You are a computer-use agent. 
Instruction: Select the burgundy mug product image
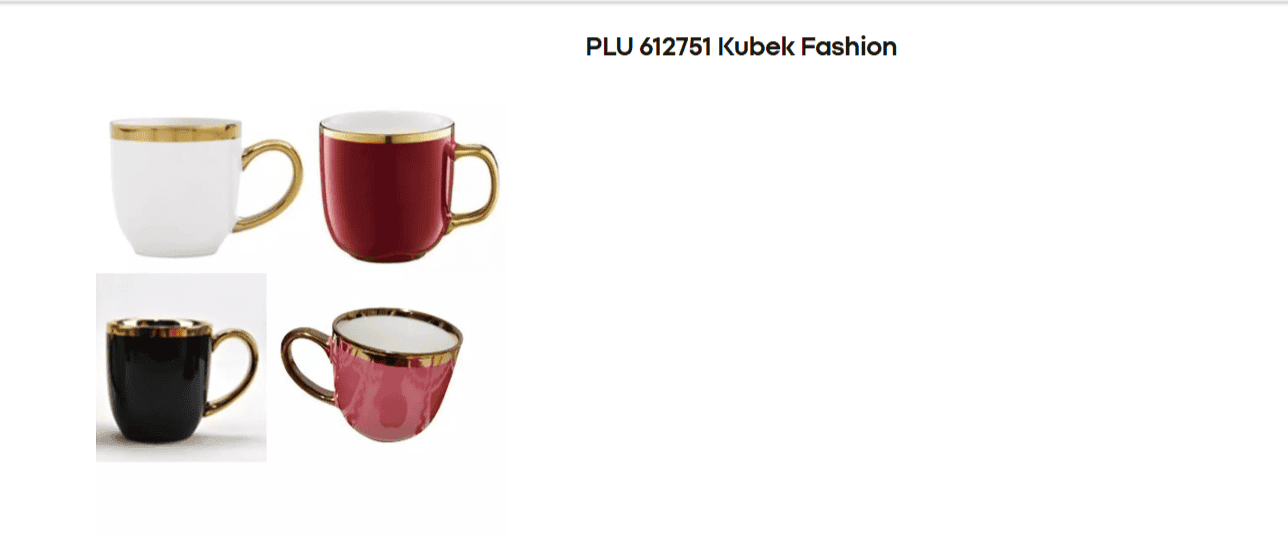(x=408, y=187)
